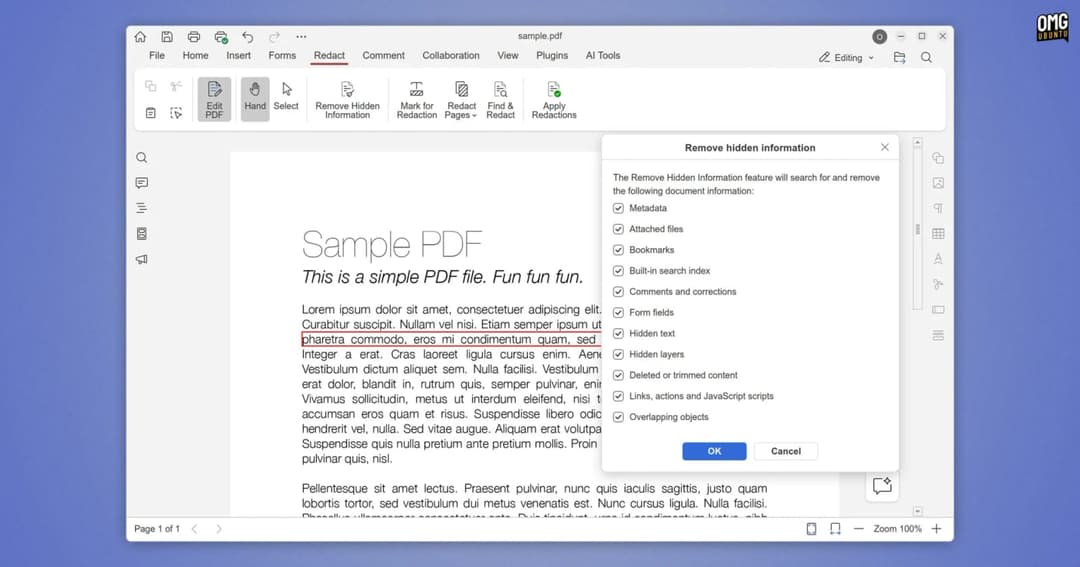Viewport: 1080px width, 567px height.
Task: Click the vertical scrollbar thumb
Action: click(917, 229)
